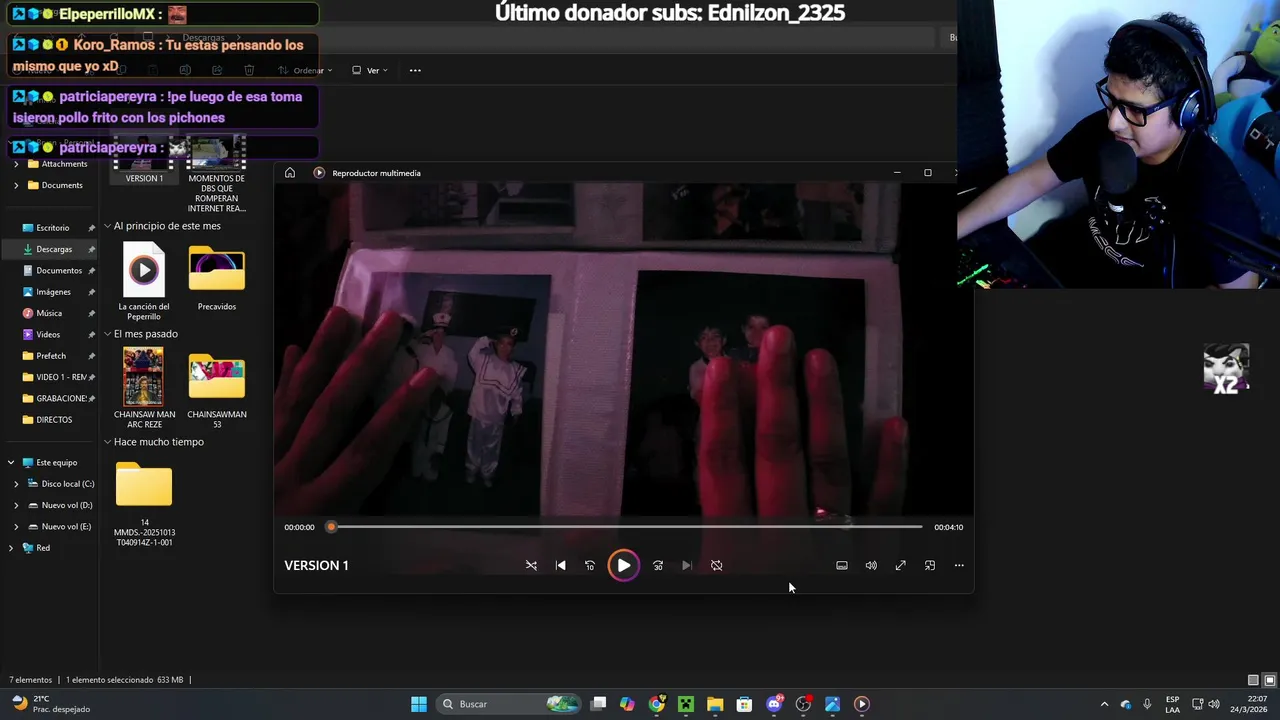Show hidden system tray icons
Screen dimensions: 1280x720
pos(1104,704)
